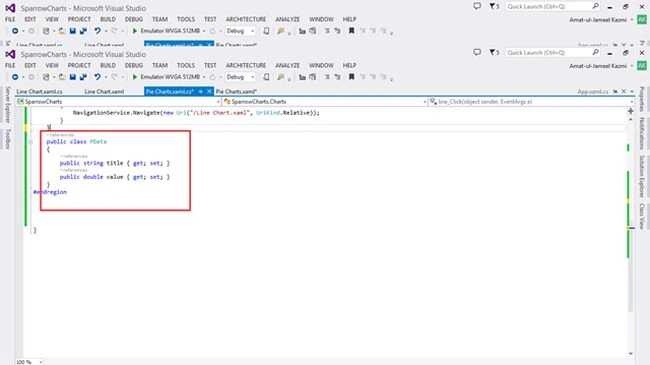Screen dimensions: 650x365
Task: Close the App.xaml.cs preview tab
Action: point(623,91)
